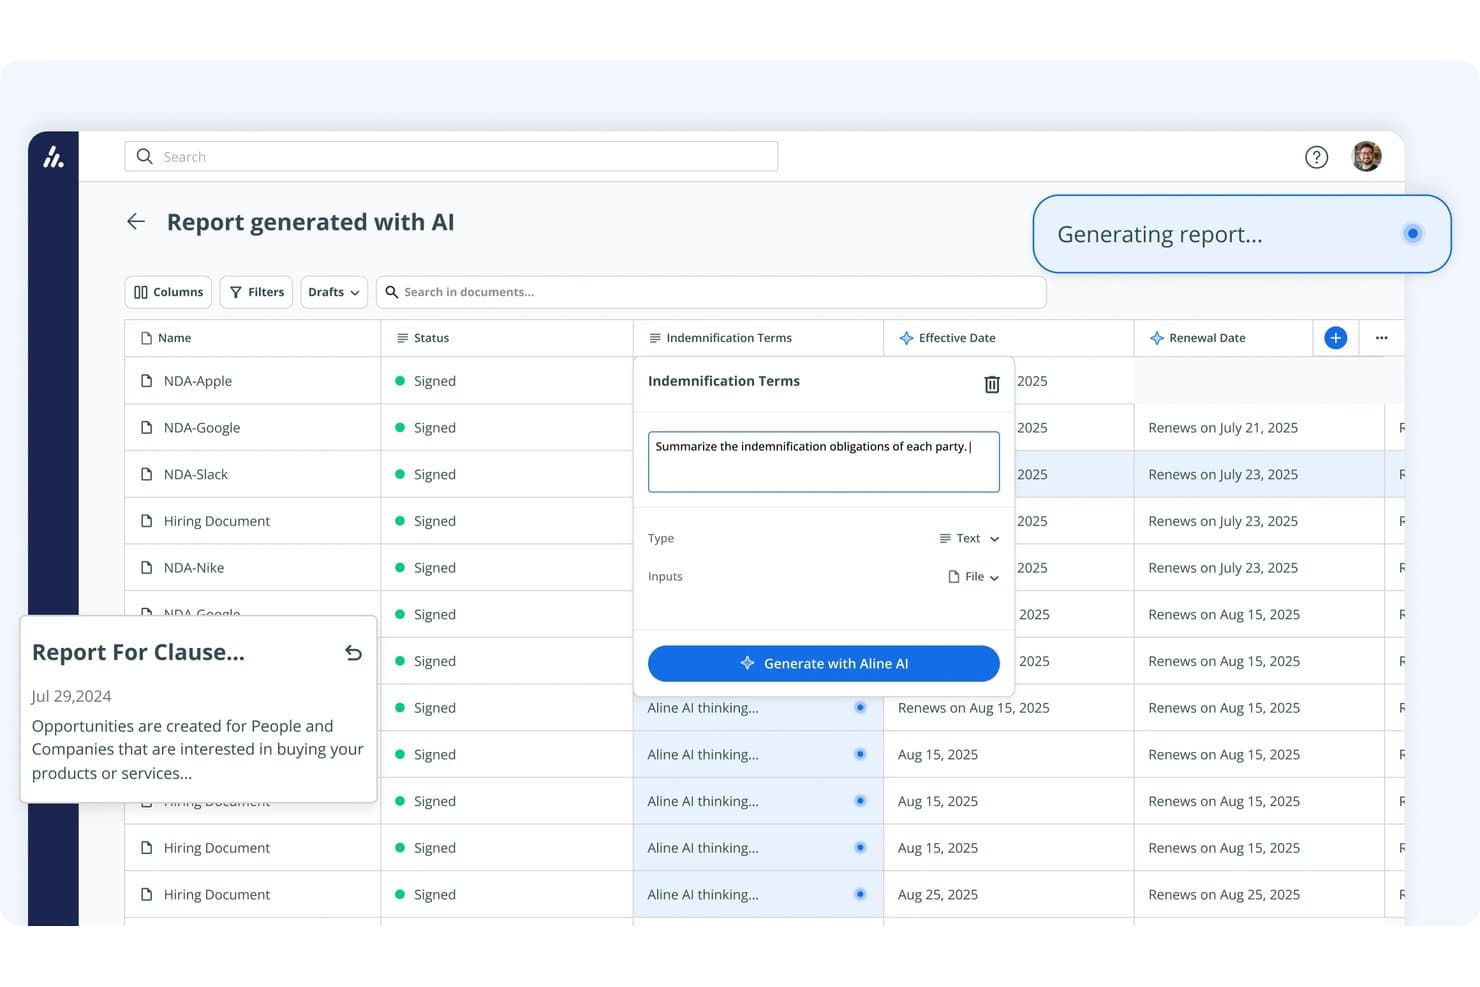This screenshot has height=987, width=1480.
Task: Delete the Indemnification Terms column with the trash icon
Action: (991, 384)
